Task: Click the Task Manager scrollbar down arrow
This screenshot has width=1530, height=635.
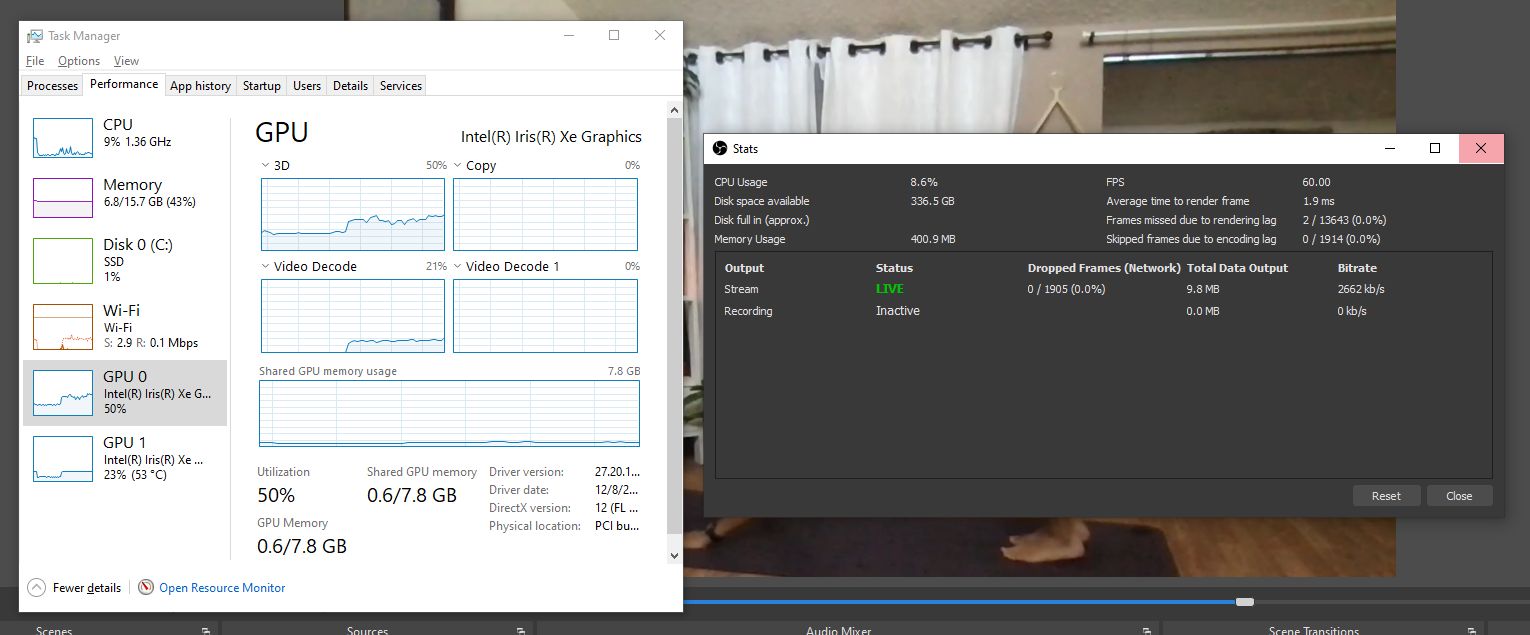Action: (675, 555)
